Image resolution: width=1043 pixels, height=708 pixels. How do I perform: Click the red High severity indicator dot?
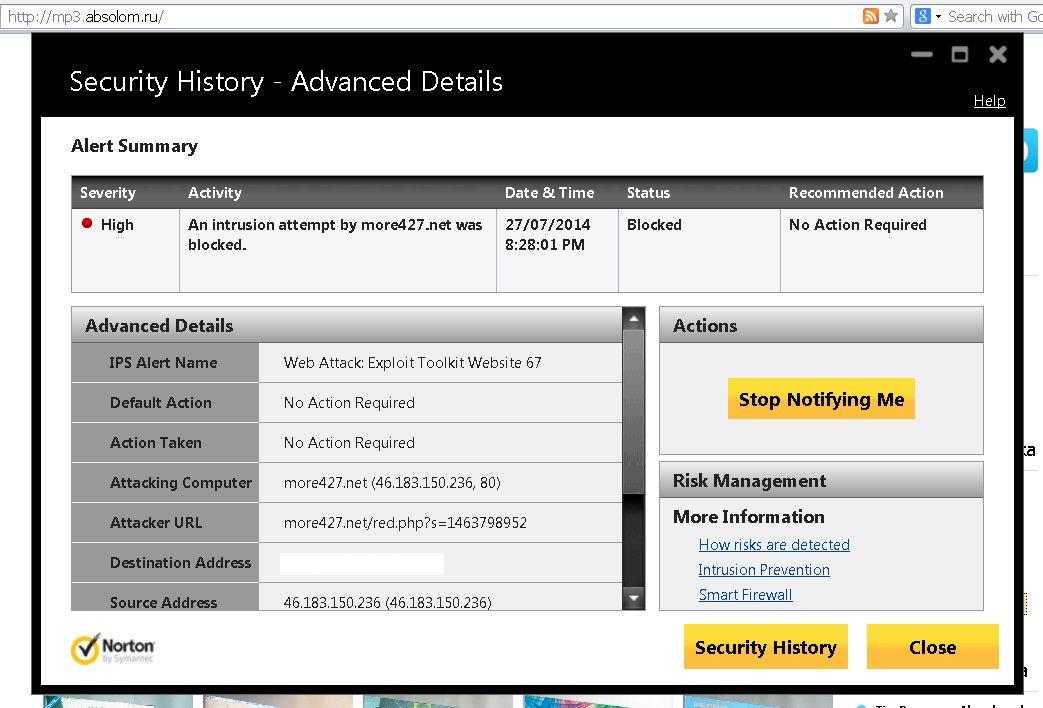(87, 224)
